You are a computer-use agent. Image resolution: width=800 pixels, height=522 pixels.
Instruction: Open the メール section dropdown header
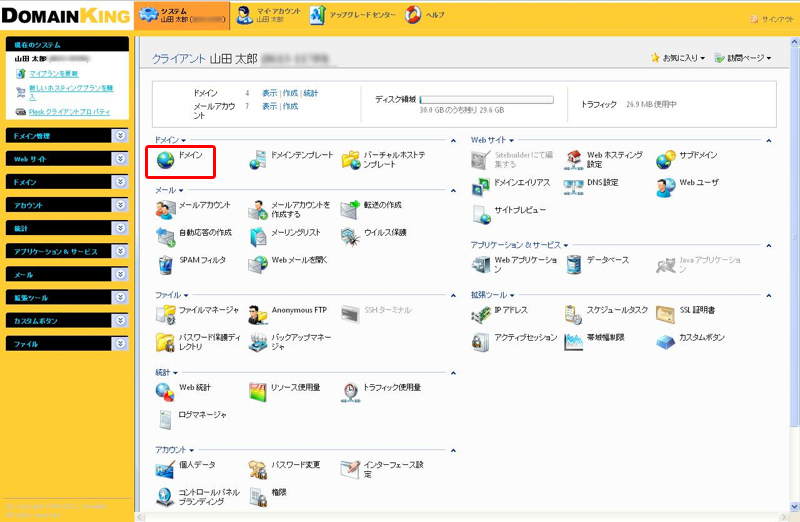pyautogui.click(x=169, y=190)
